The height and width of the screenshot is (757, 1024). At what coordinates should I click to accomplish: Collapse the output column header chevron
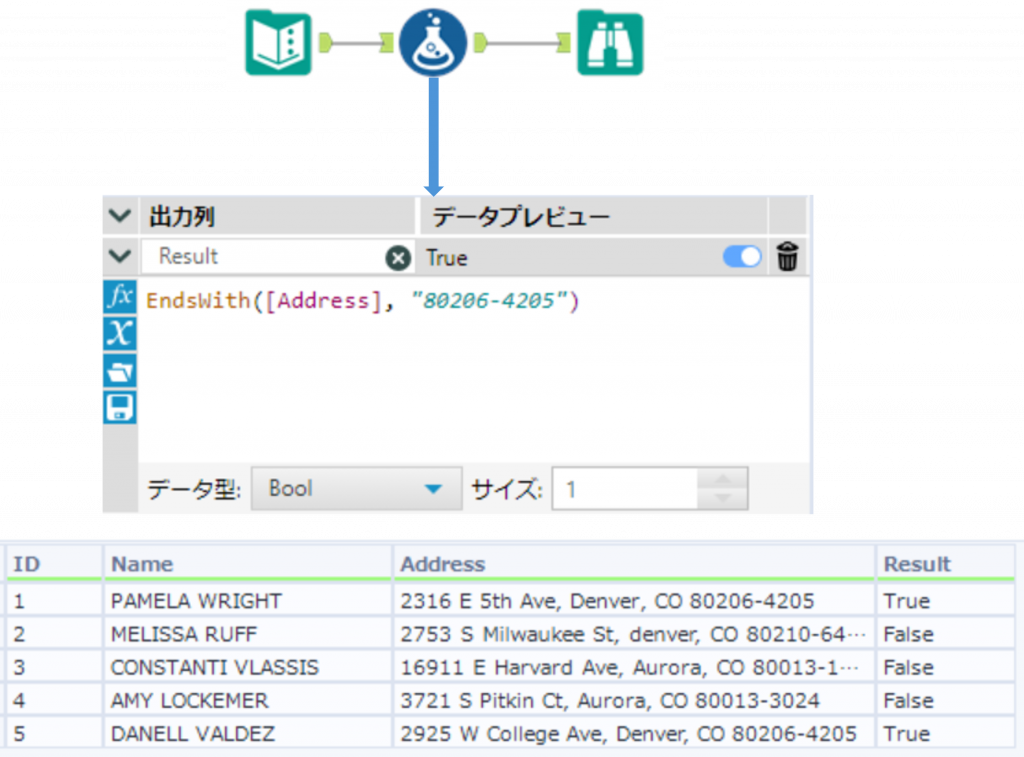coord(120,216)
